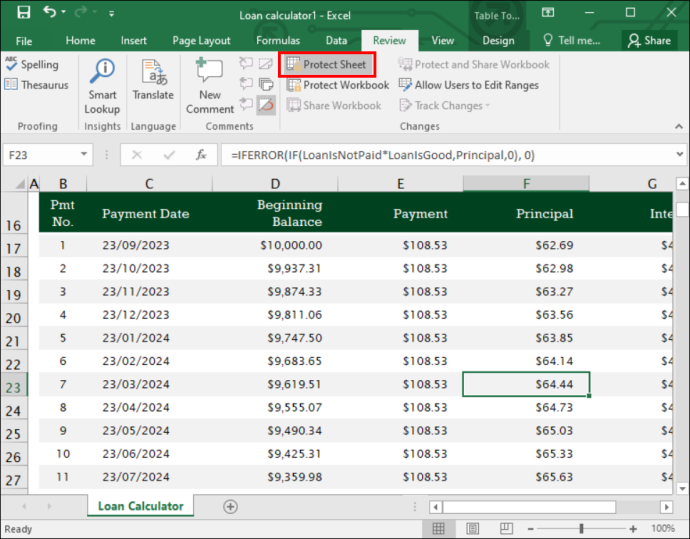This screenshot has height=539, width=690.
Task: Collapse the ribbon with the chevron
Action: [679, 126]
